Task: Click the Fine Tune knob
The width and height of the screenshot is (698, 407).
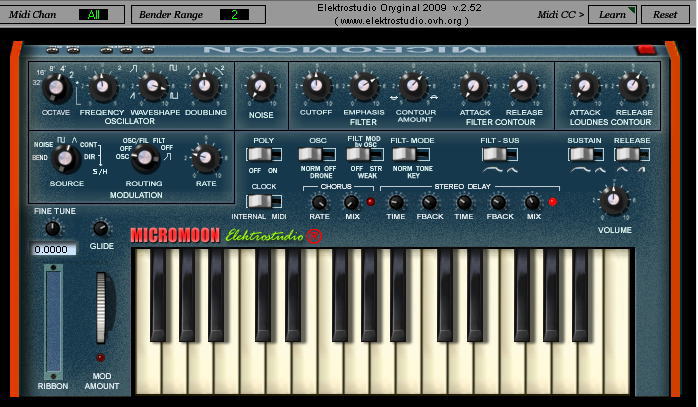Action: click(53, 229)
